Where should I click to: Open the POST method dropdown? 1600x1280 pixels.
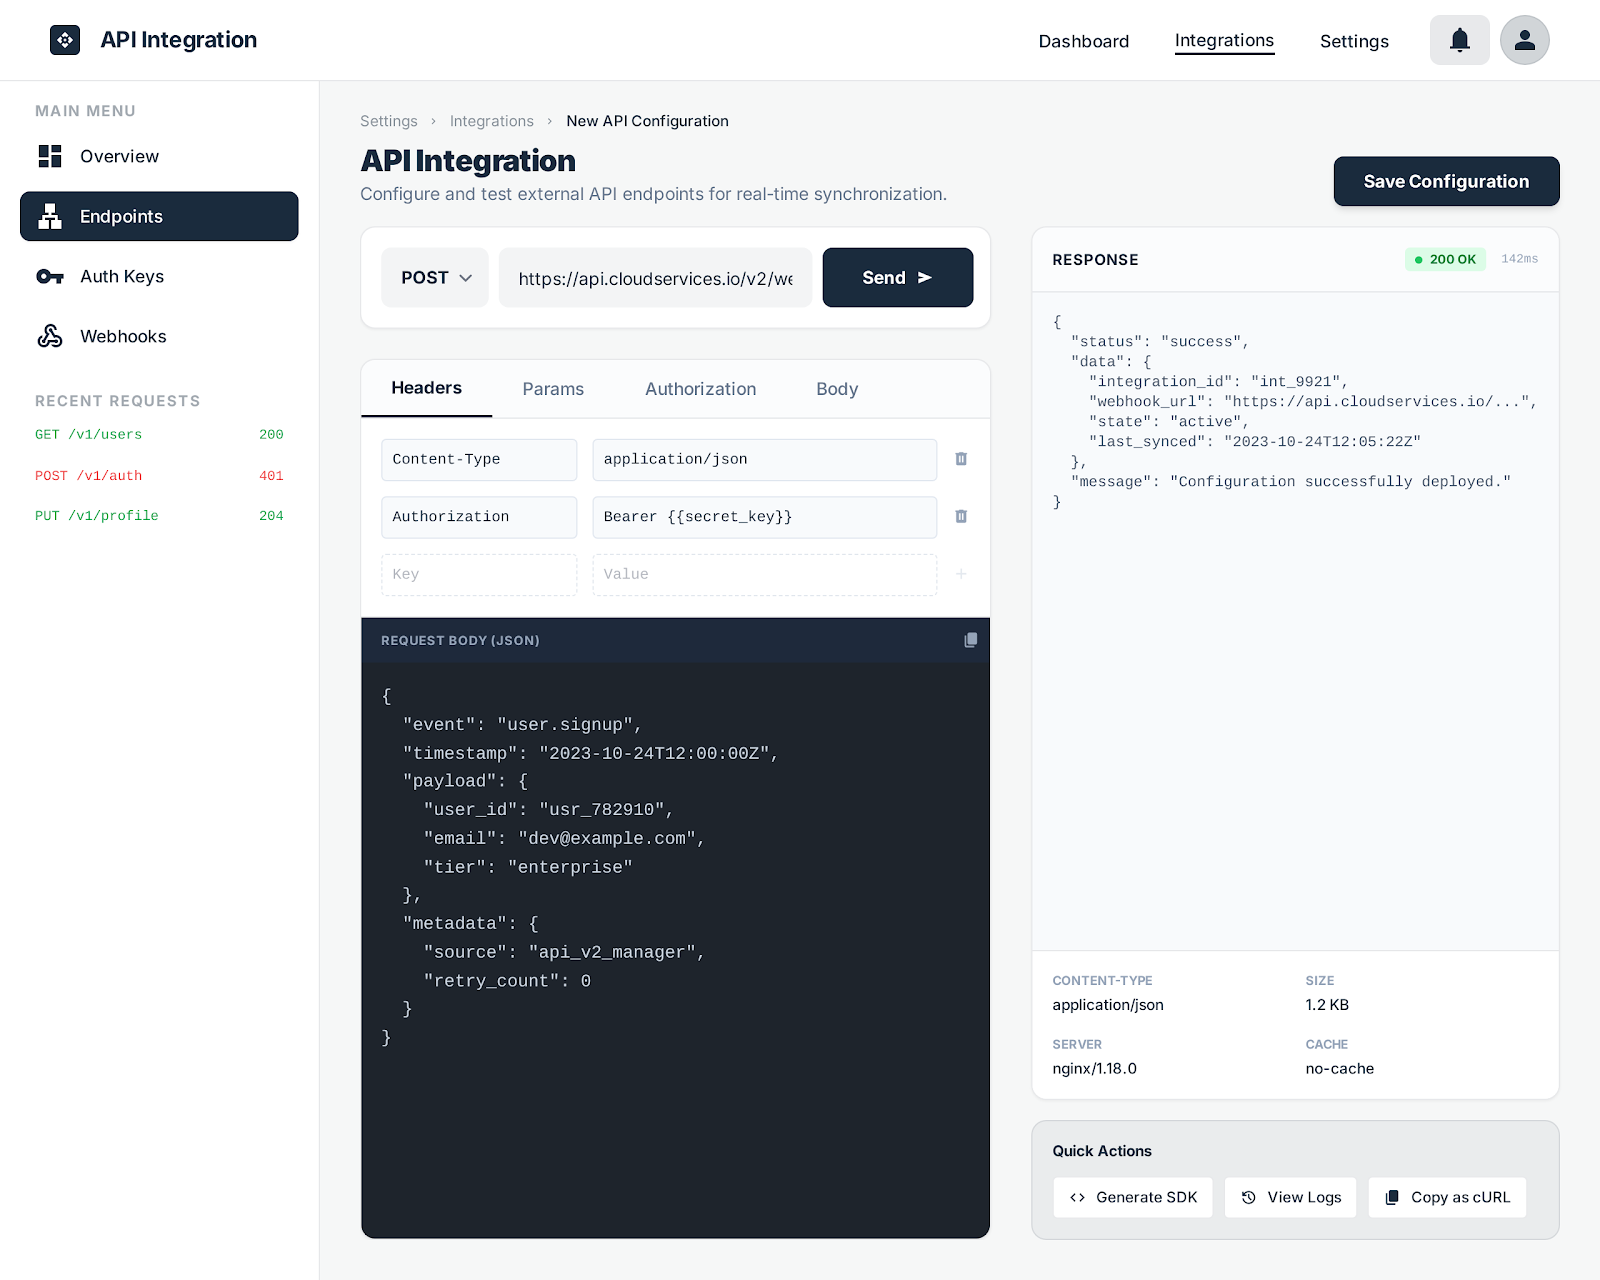[x=434, y=277]
